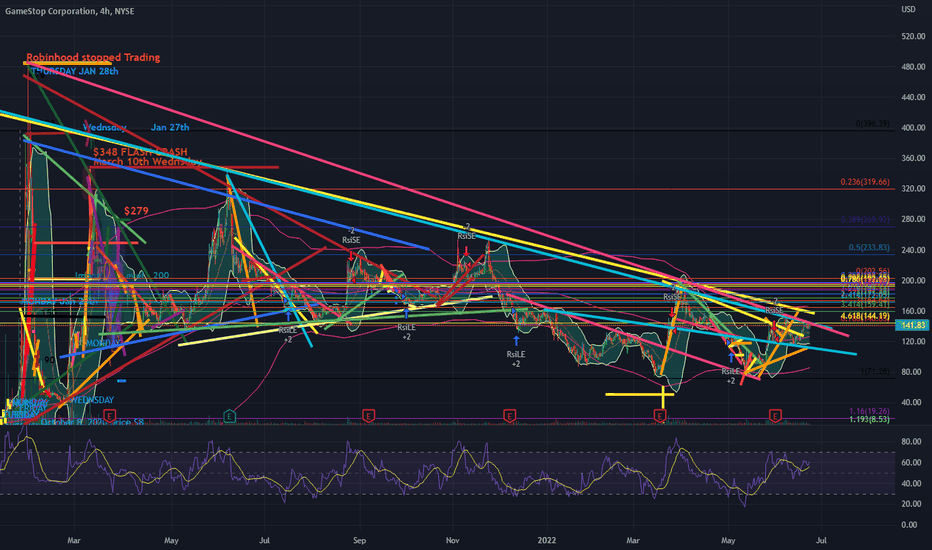
Task: Click the 2022 label on time axis
Action: [546, 540]
